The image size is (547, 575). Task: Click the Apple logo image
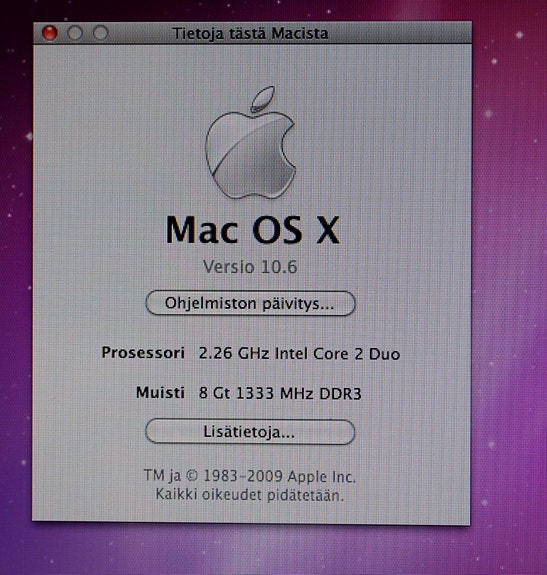point(251,142)
